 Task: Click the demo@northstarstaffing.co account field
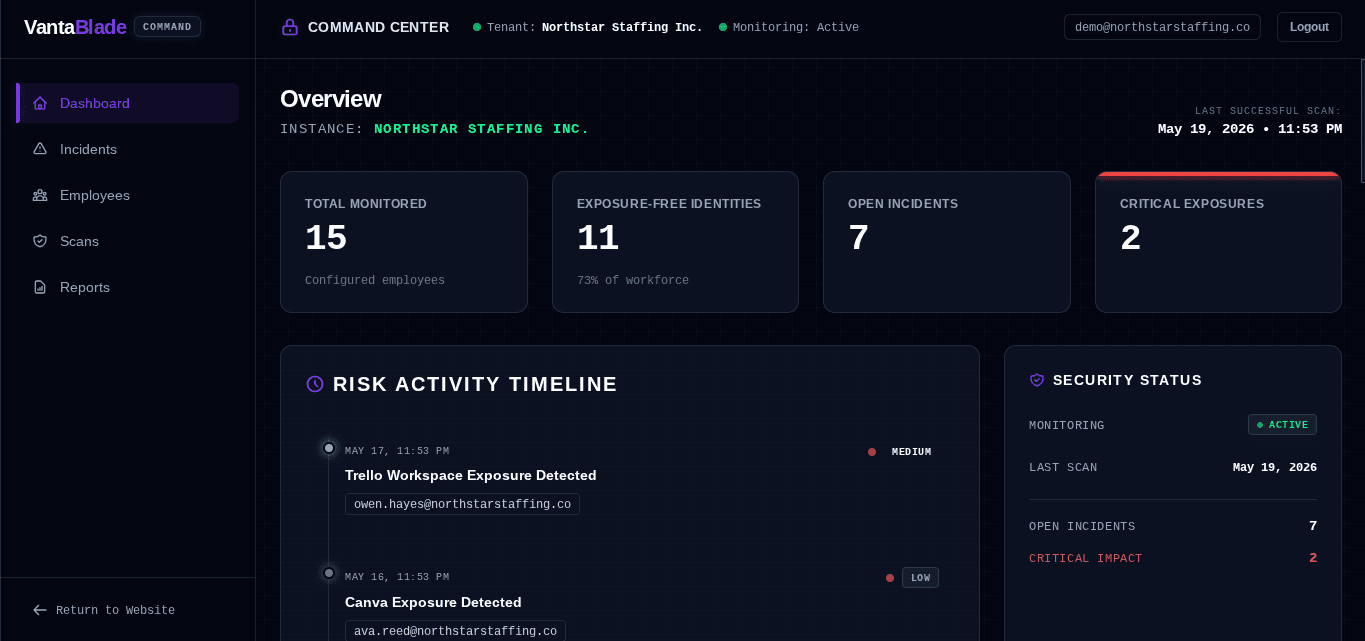pos(1162,27)
